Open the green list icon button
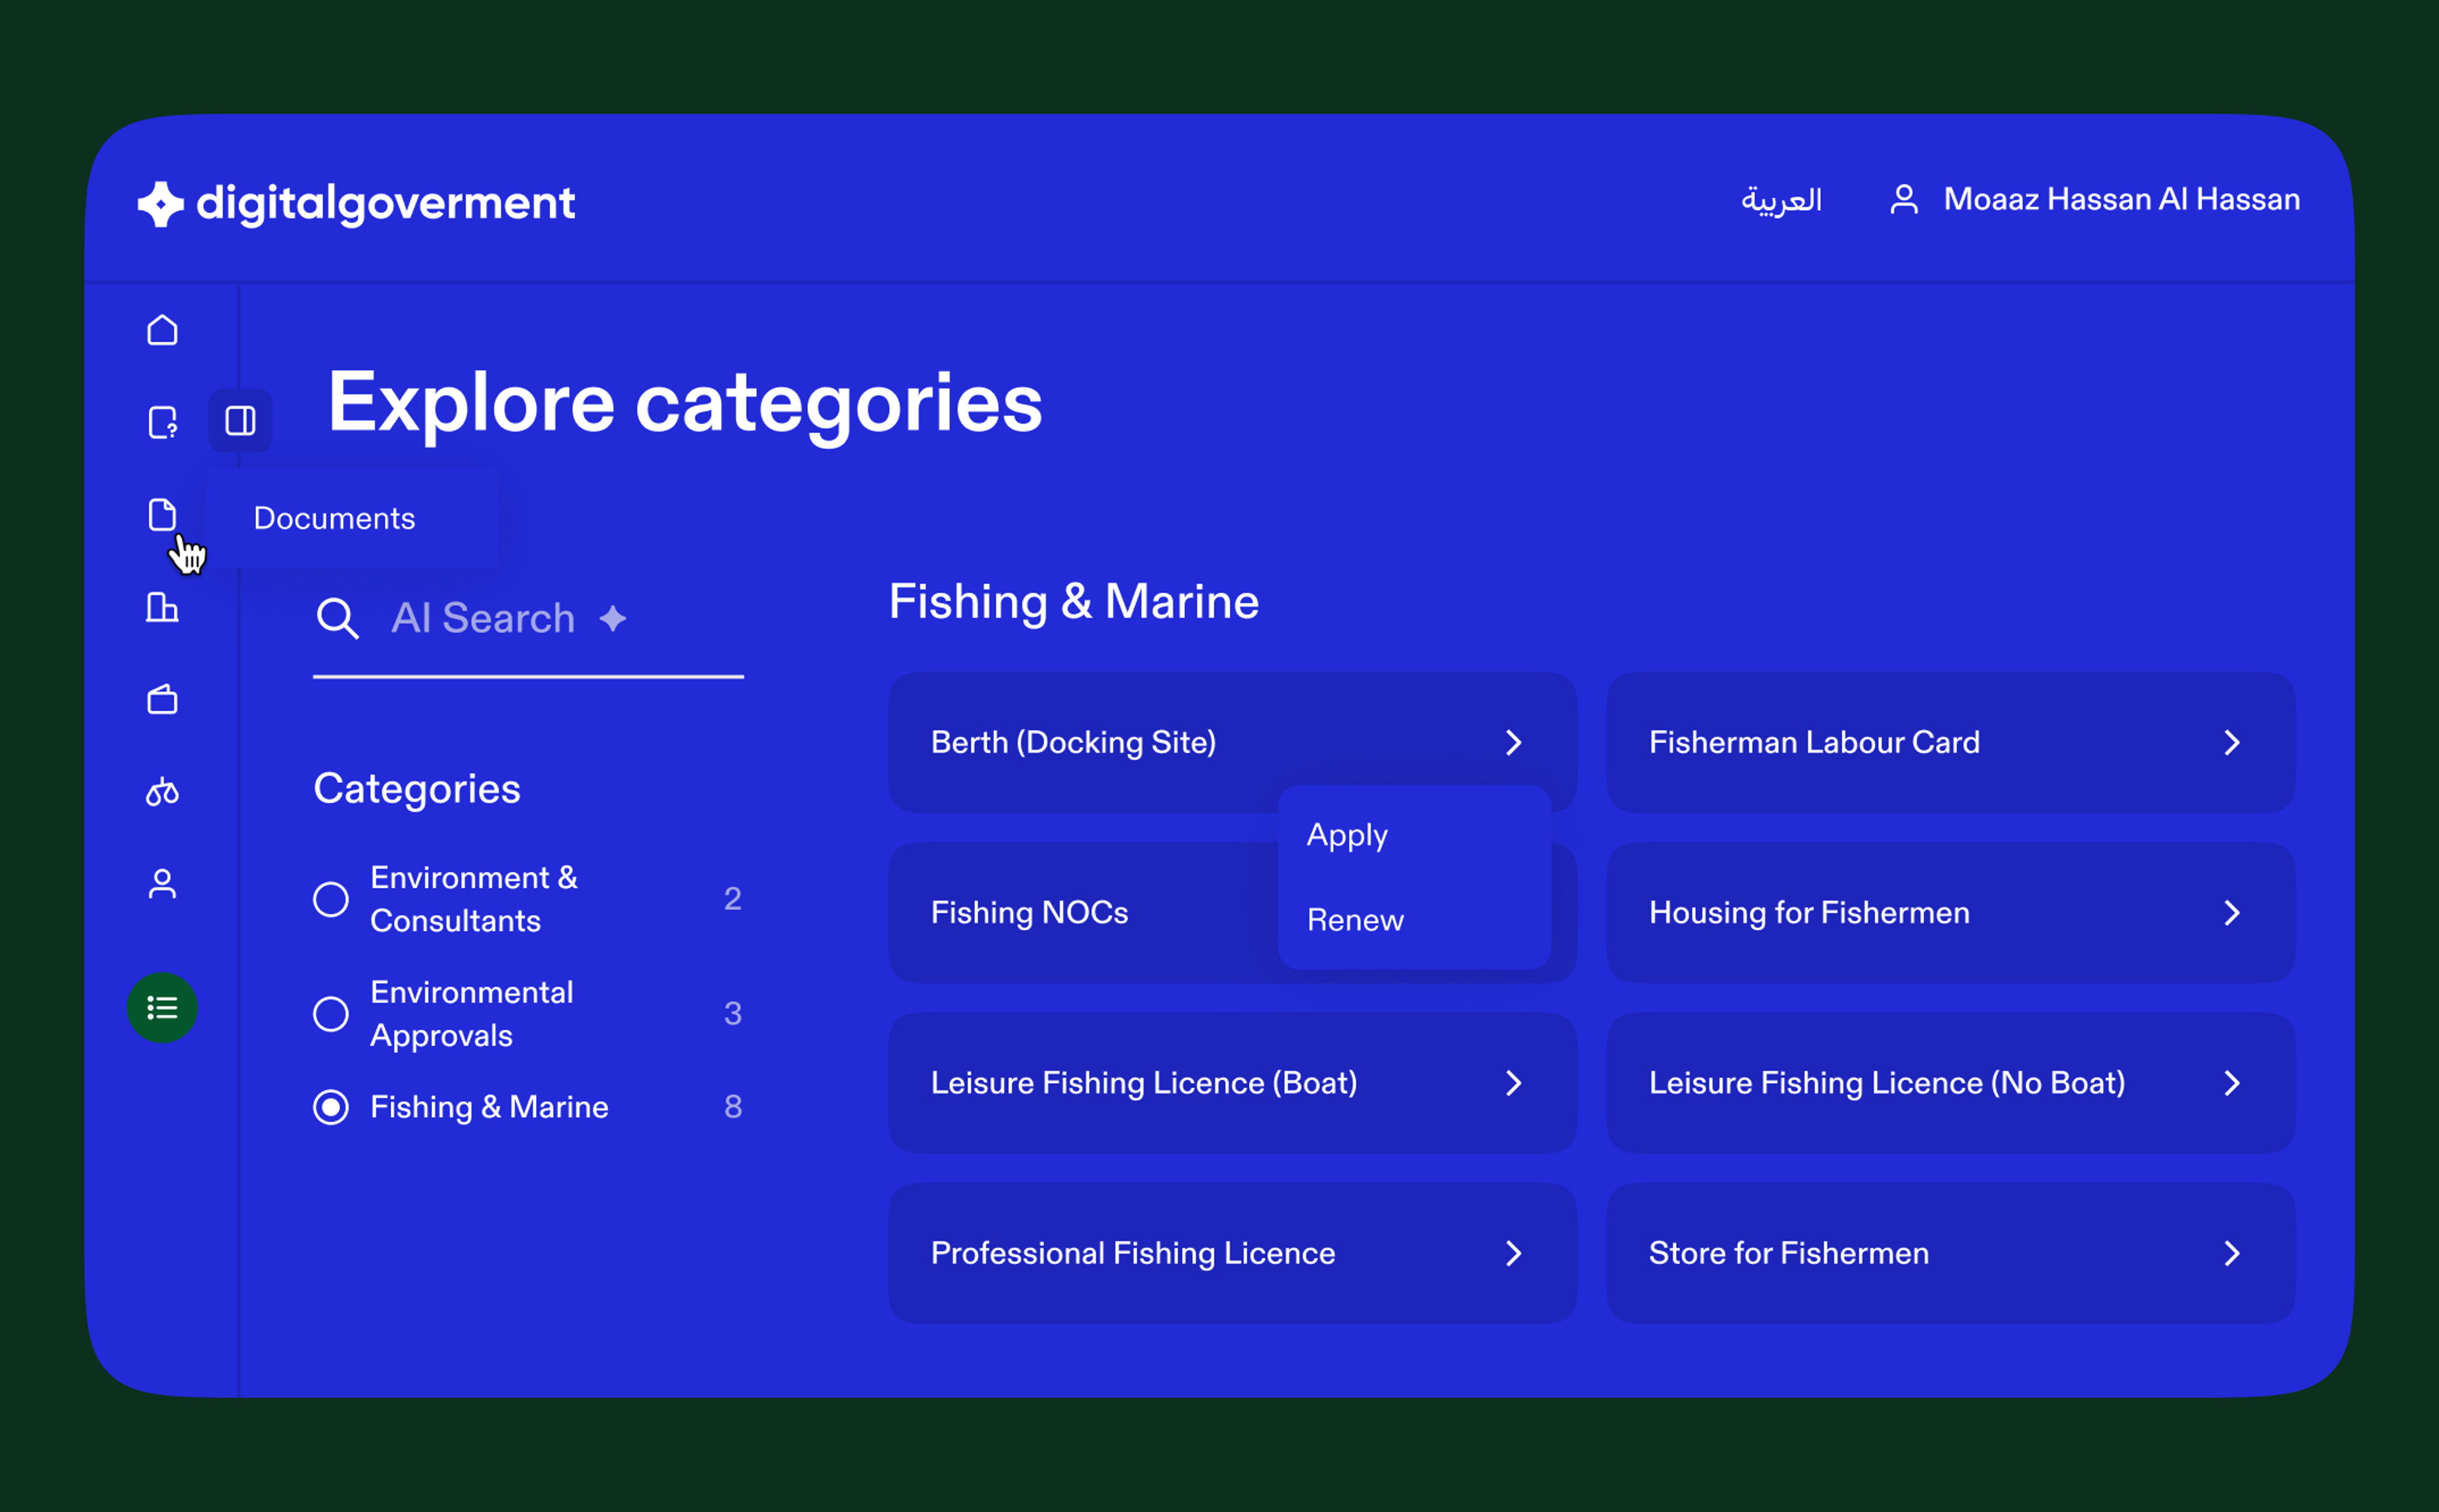The width and height of the screenshot is (2439, 1512). tap(162, 1008)
